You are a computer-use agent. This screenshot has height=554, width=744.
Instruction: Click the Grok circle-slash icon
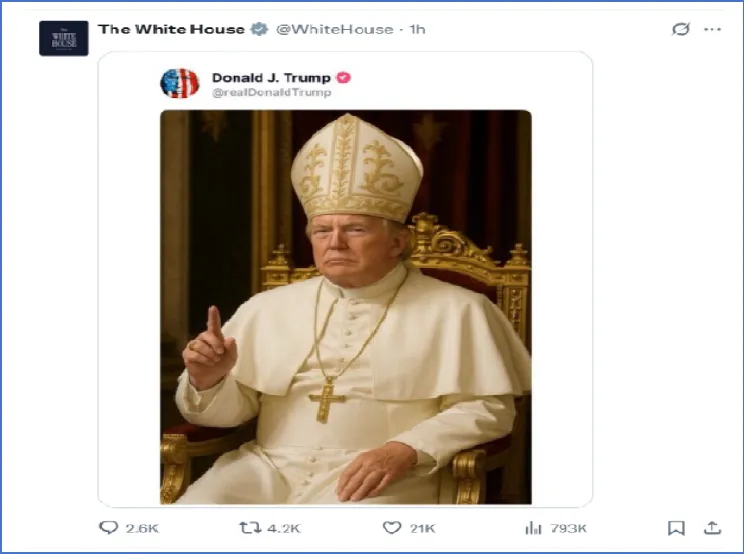pyautogui.click(x=680, y=29)
